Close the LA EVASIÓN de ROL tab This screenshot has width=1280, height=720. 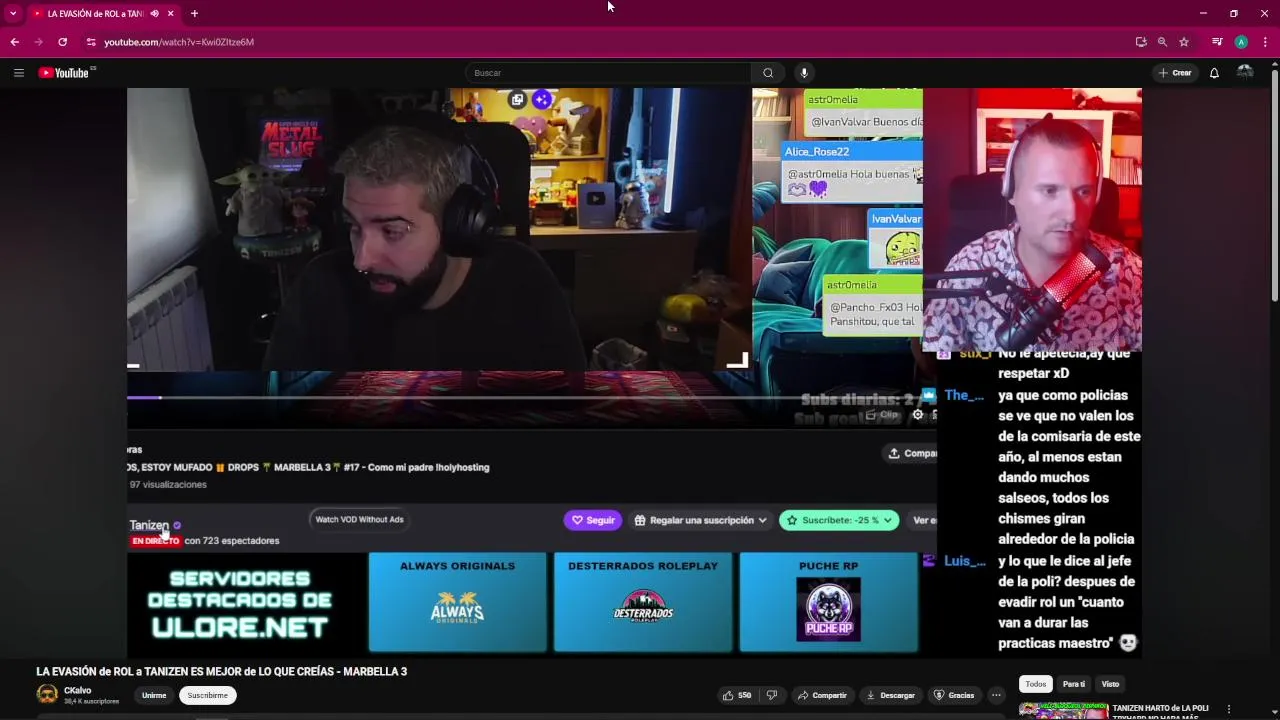(x=170, y=14)
